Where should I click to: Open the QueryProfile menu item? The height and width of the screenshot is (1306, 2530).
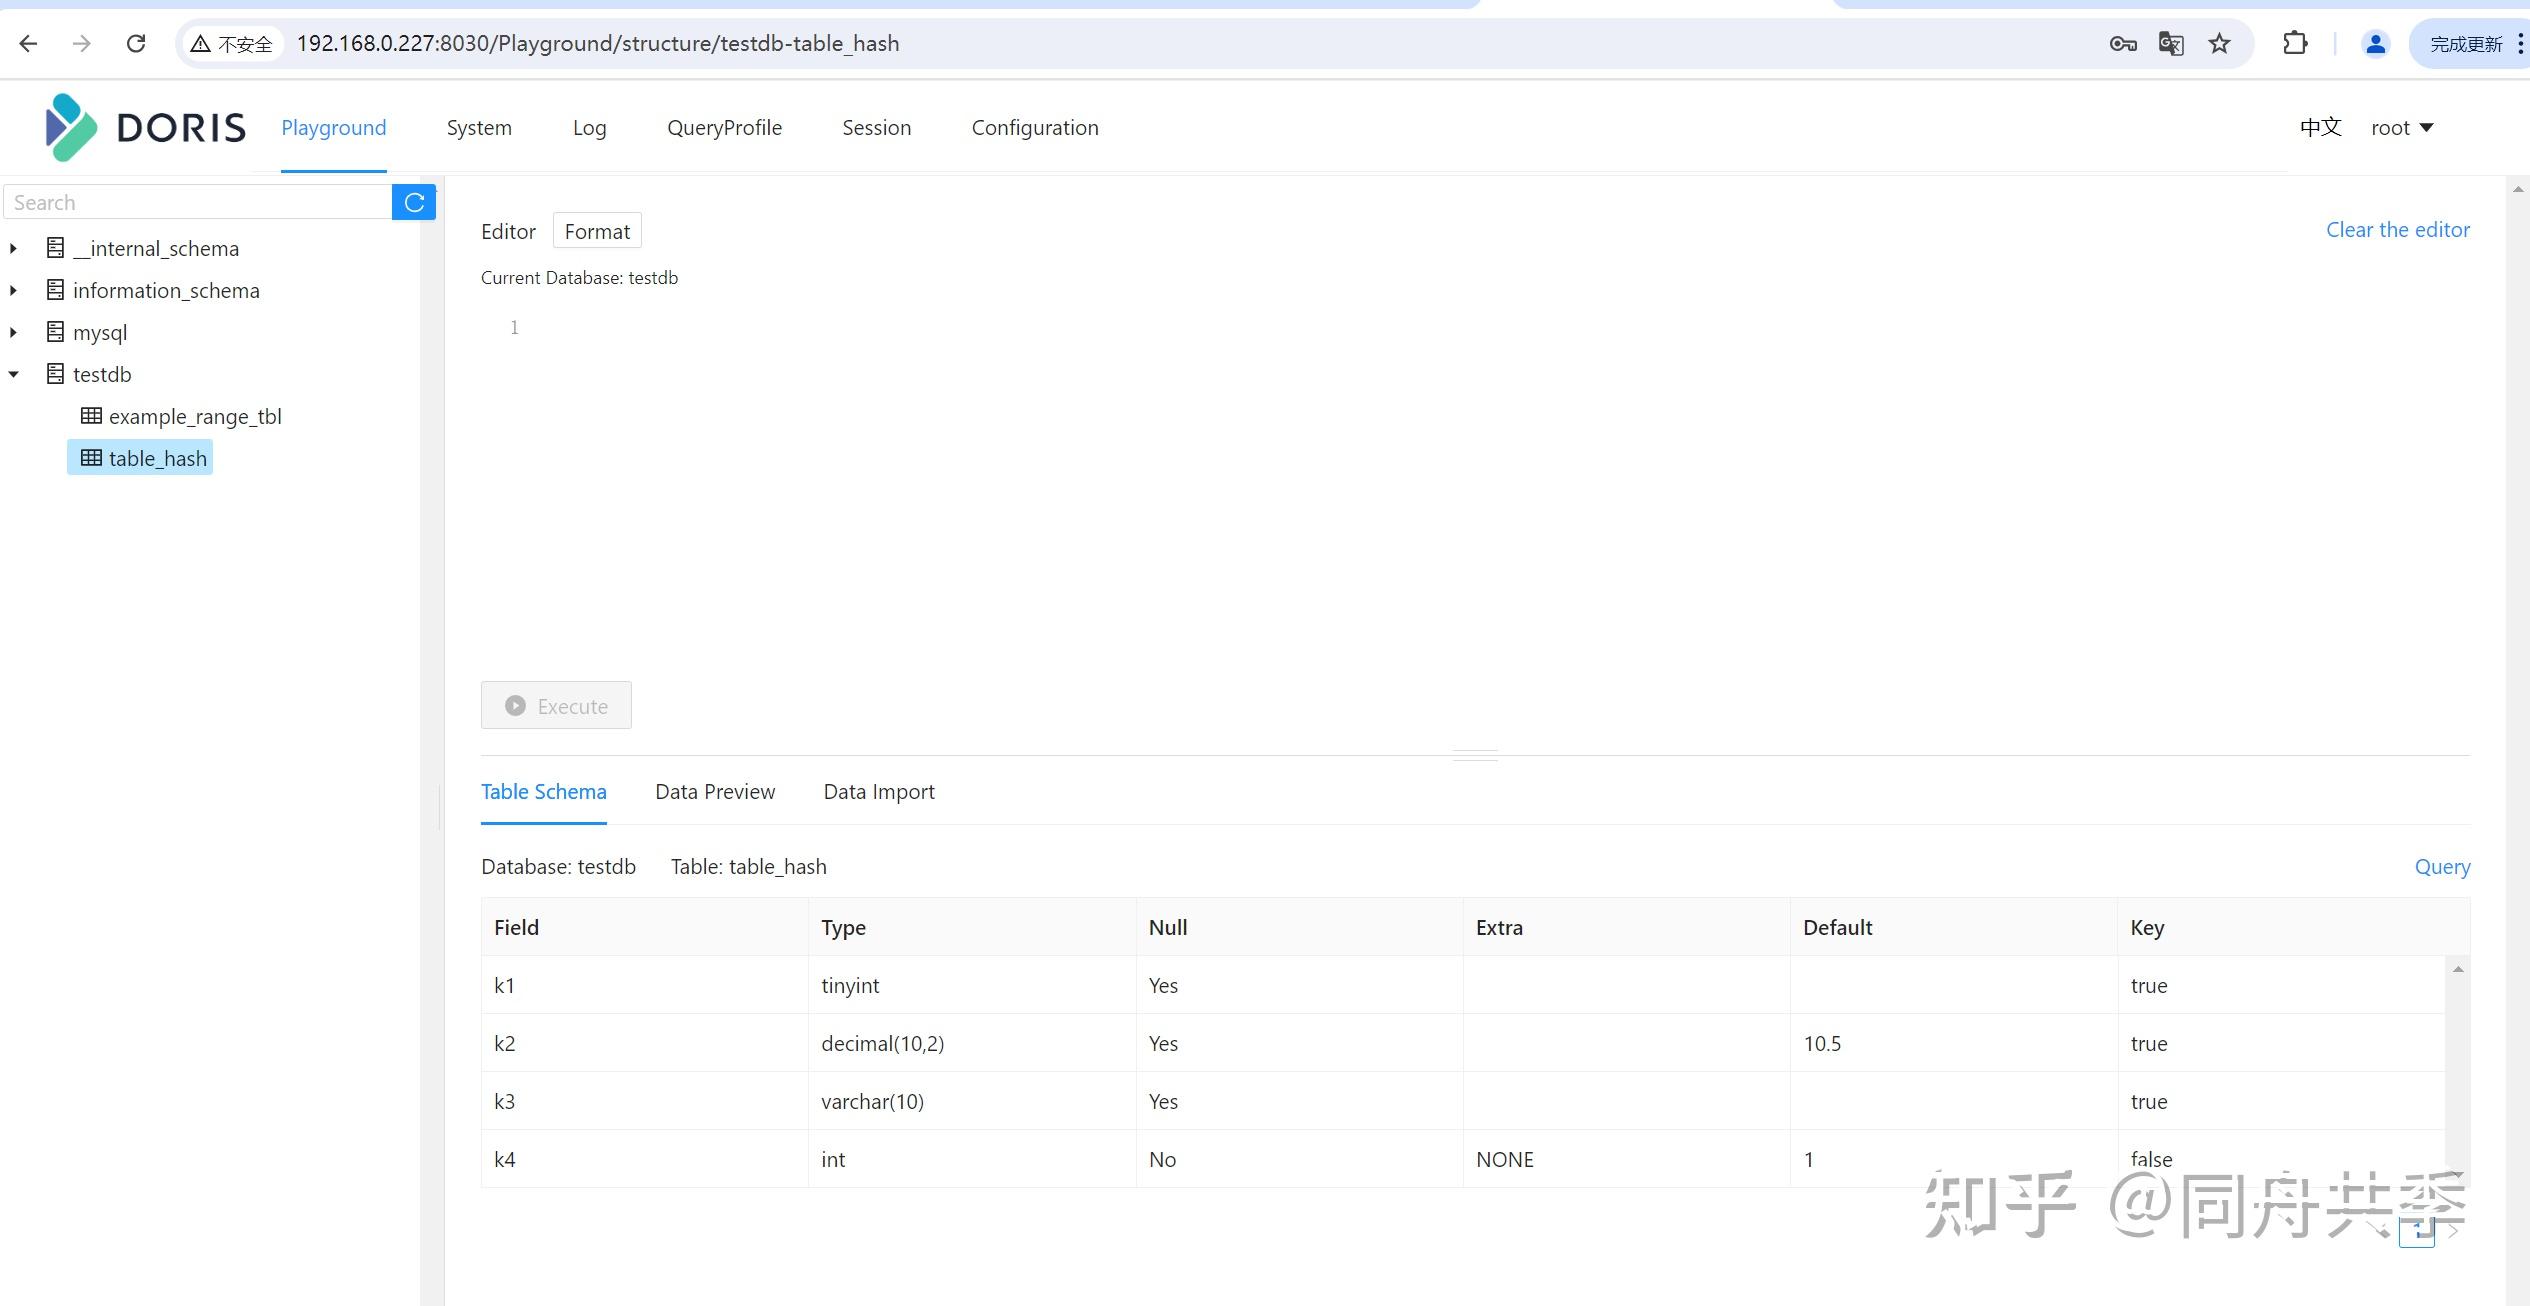[724, 127]
